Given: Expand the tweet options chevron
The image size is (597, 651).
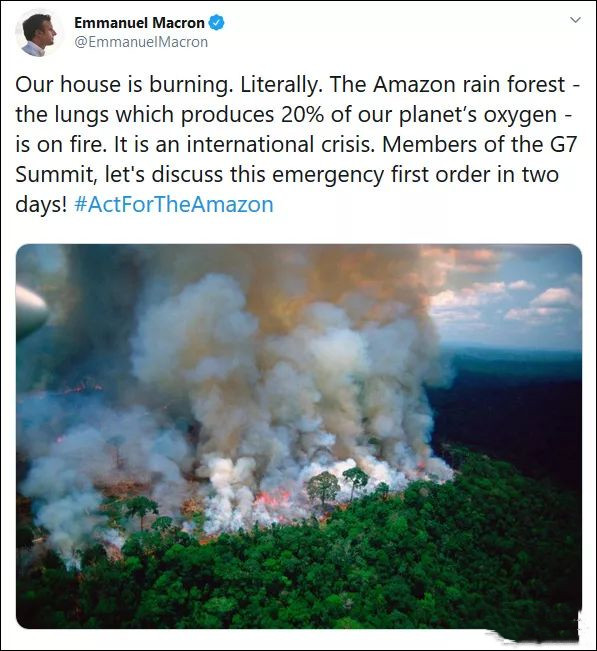Looking at the screenshot, I should [x=575, y=20].
